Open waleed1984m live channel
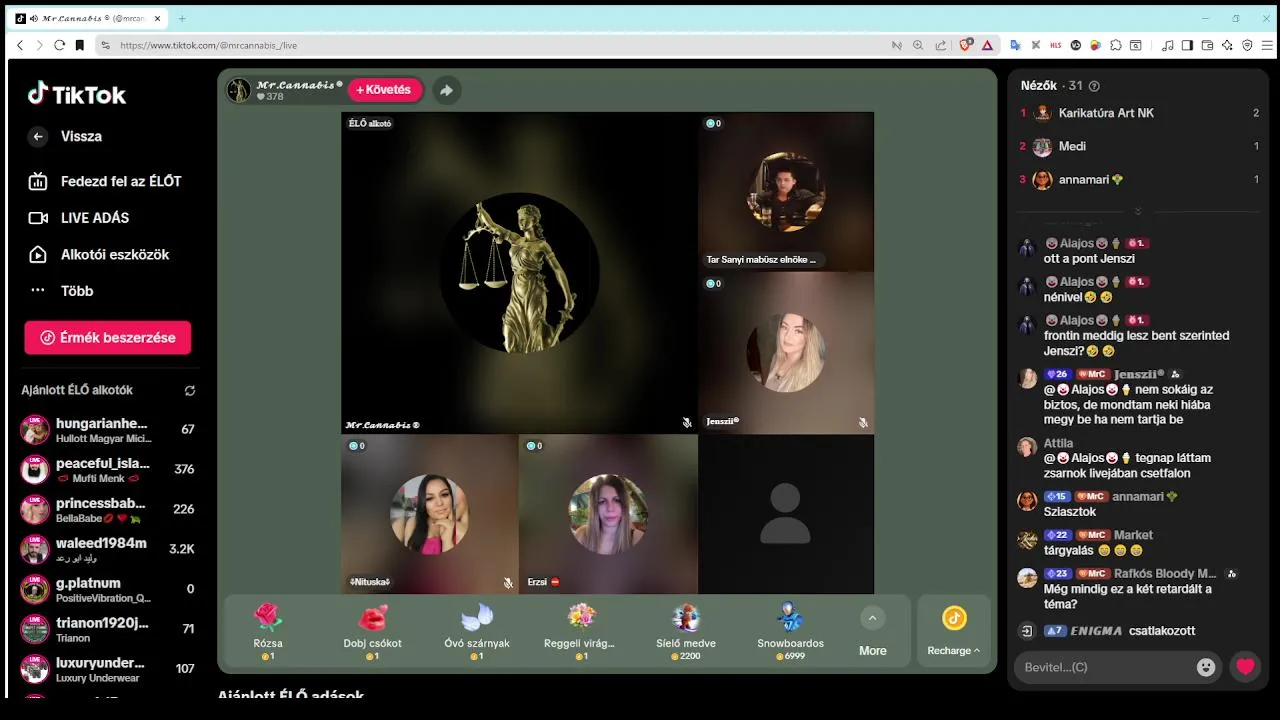Viewport: 1280px width, 720px height. [108, 550]
